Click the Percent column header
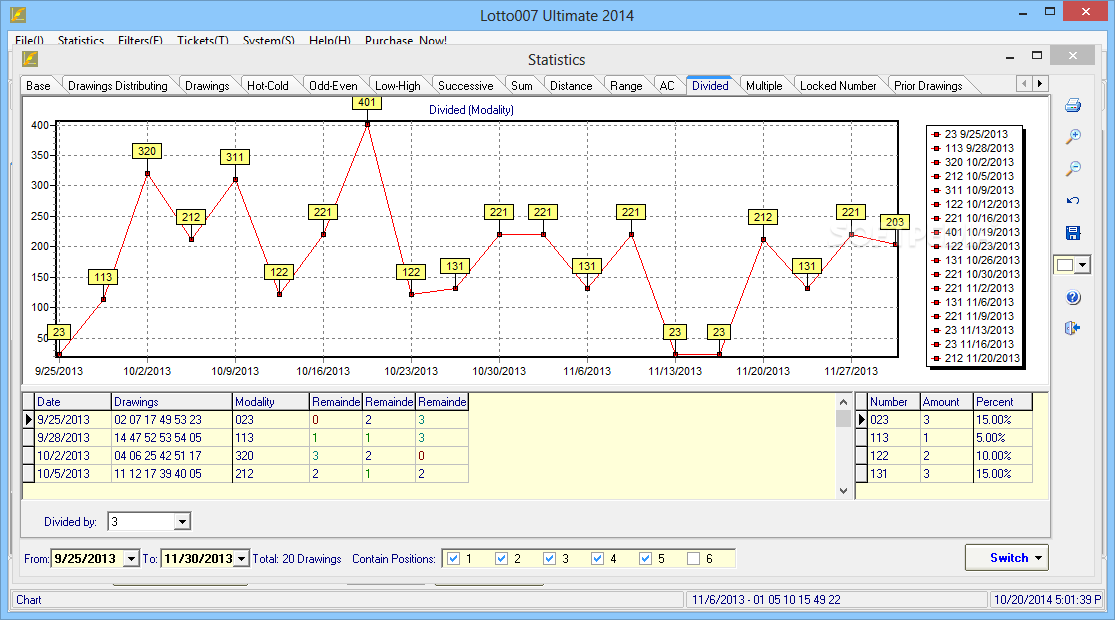 click(x=1003, y=402)
